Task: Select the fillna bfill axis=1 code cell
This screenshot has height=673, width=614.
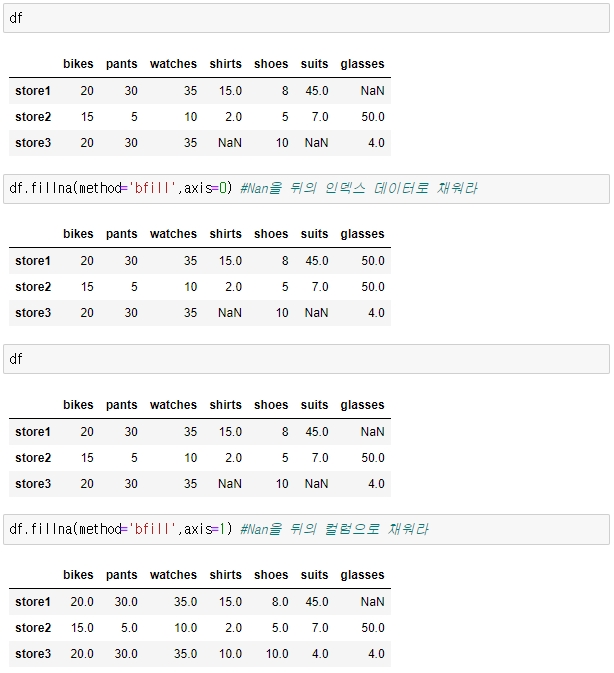Action: (306, 530)
